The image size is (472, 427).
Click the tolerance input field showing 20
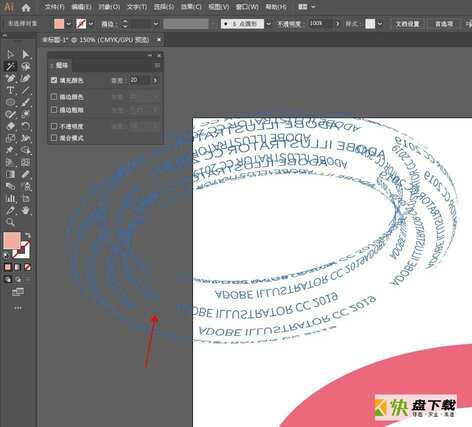[139, 80]
